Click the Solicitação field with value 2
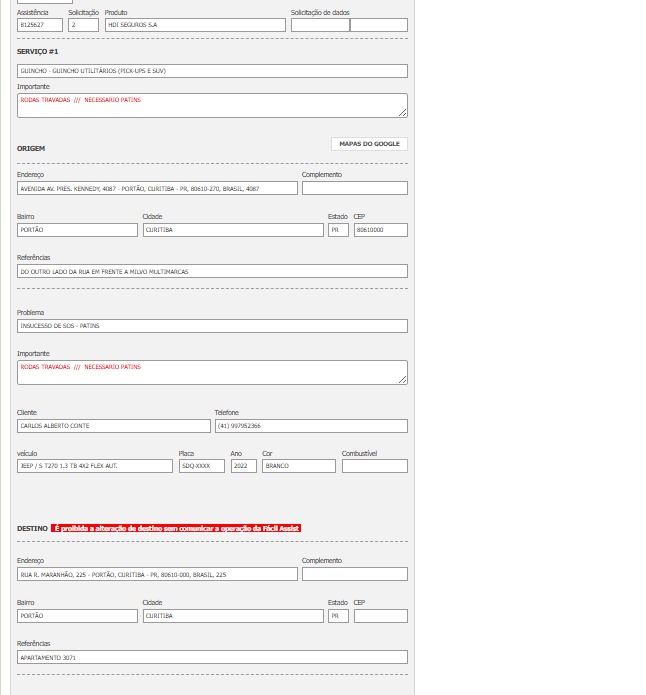Image resolution: width=646 pixels, height=695 pixels. coord(83,25)
